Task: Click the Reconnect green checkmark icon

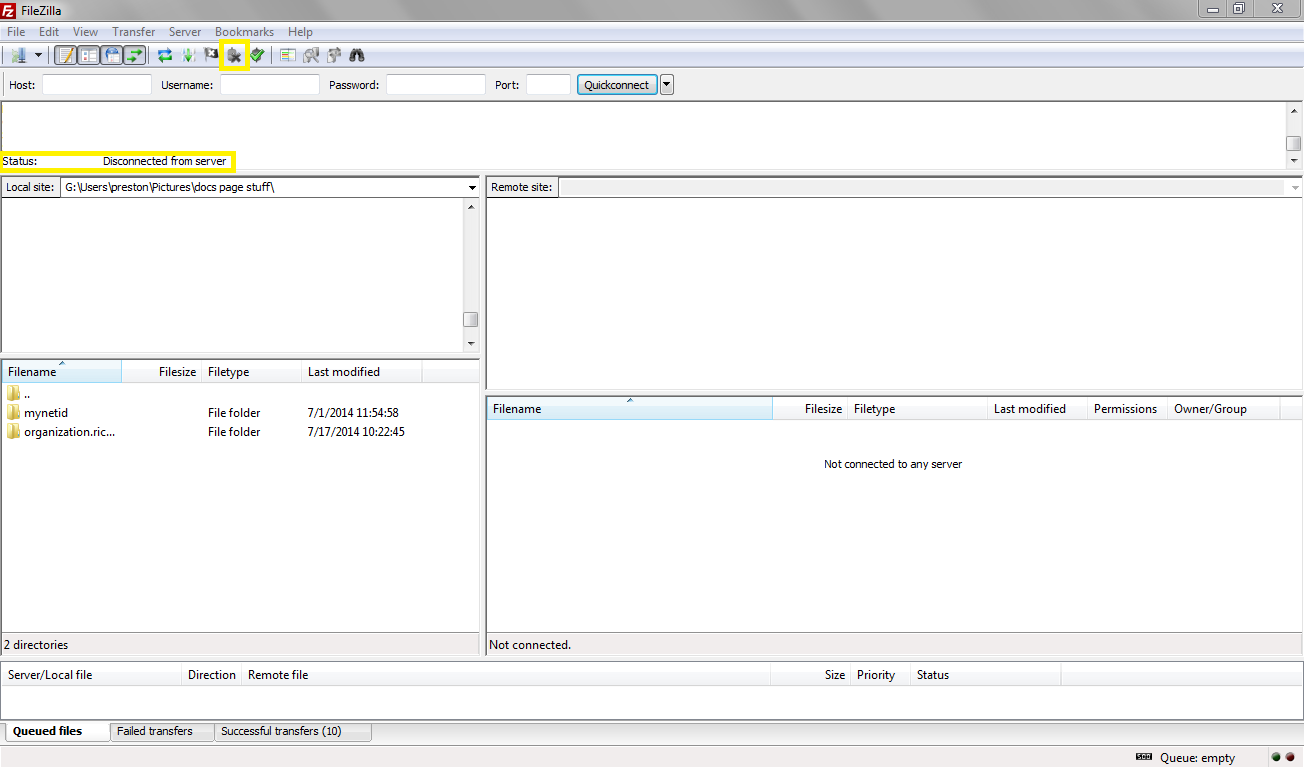Action: click(257, 56)
